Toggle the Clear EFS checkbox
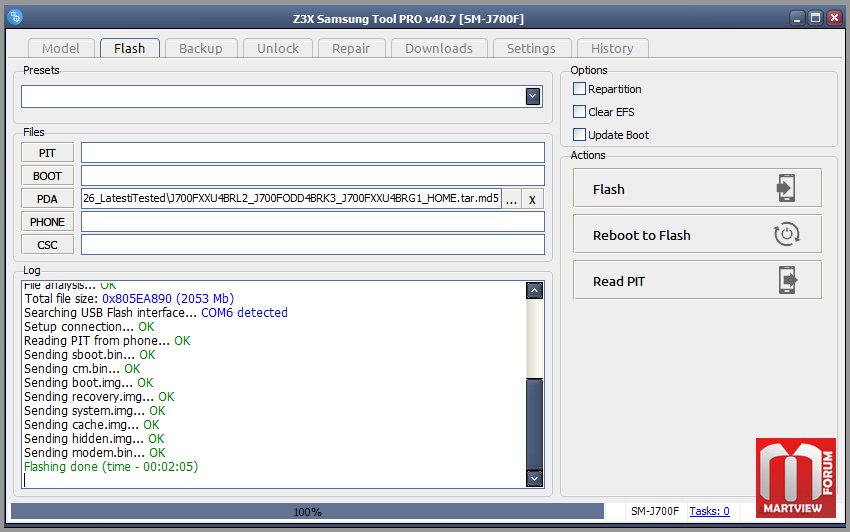 579,112
